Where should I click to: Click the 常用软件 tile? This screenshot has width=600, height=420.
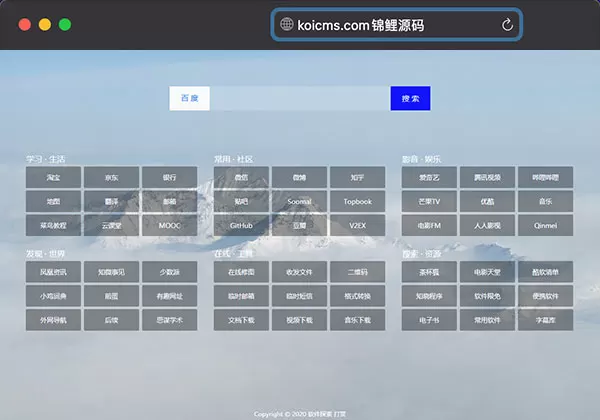tap(488, 320)
